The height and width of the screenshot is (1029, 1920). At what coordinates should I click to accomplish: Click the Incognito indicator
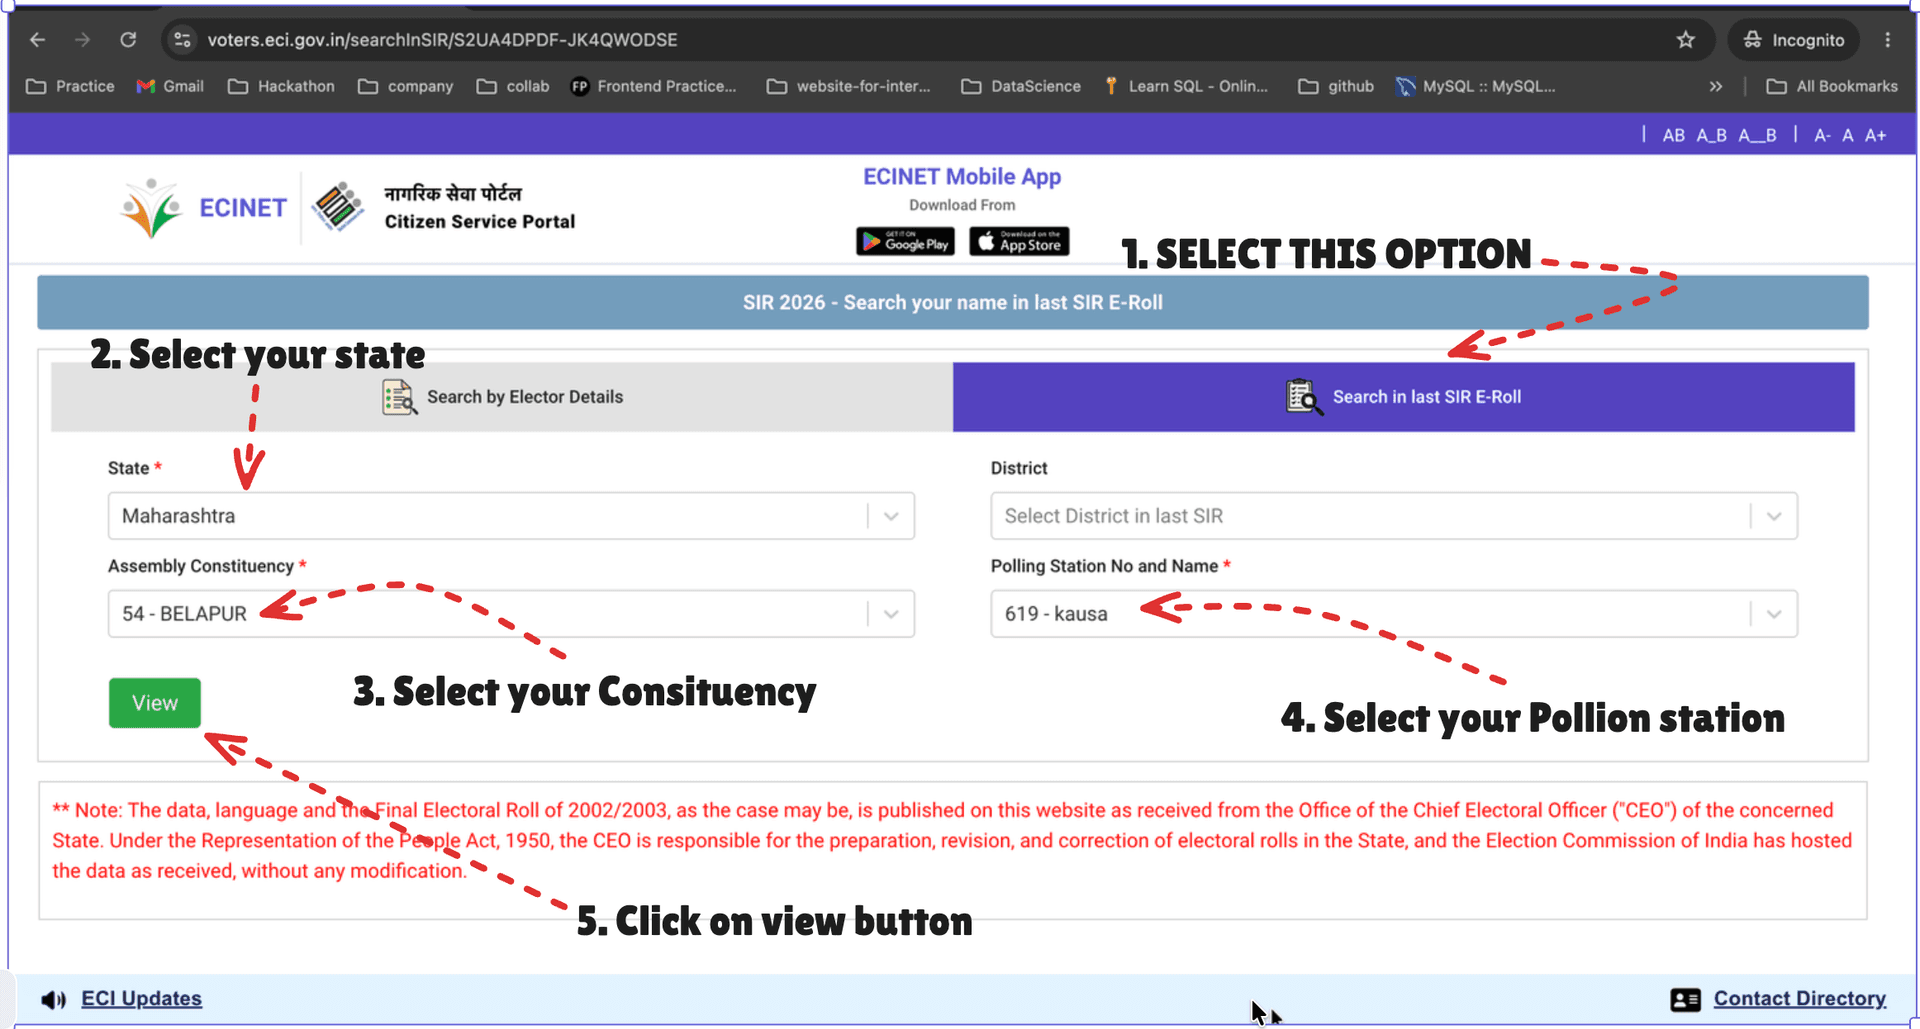coord(1793,40)
